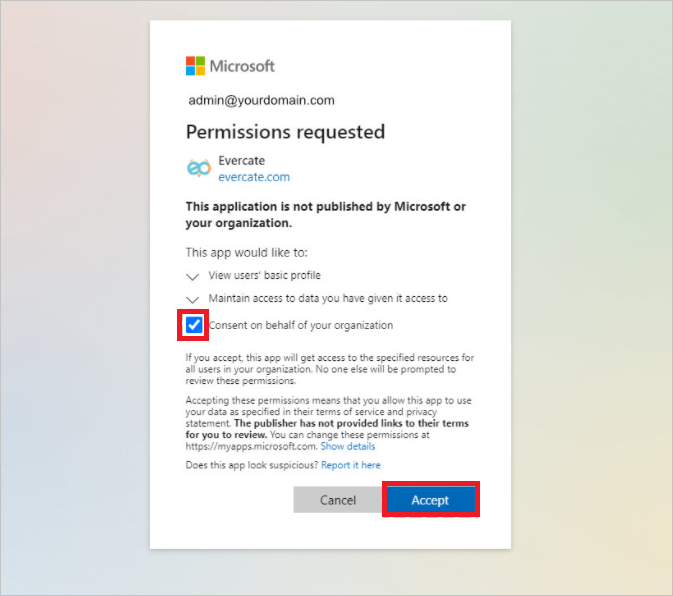Click Maintain access to data permission text
673x596 pixels.
point(328,298)
